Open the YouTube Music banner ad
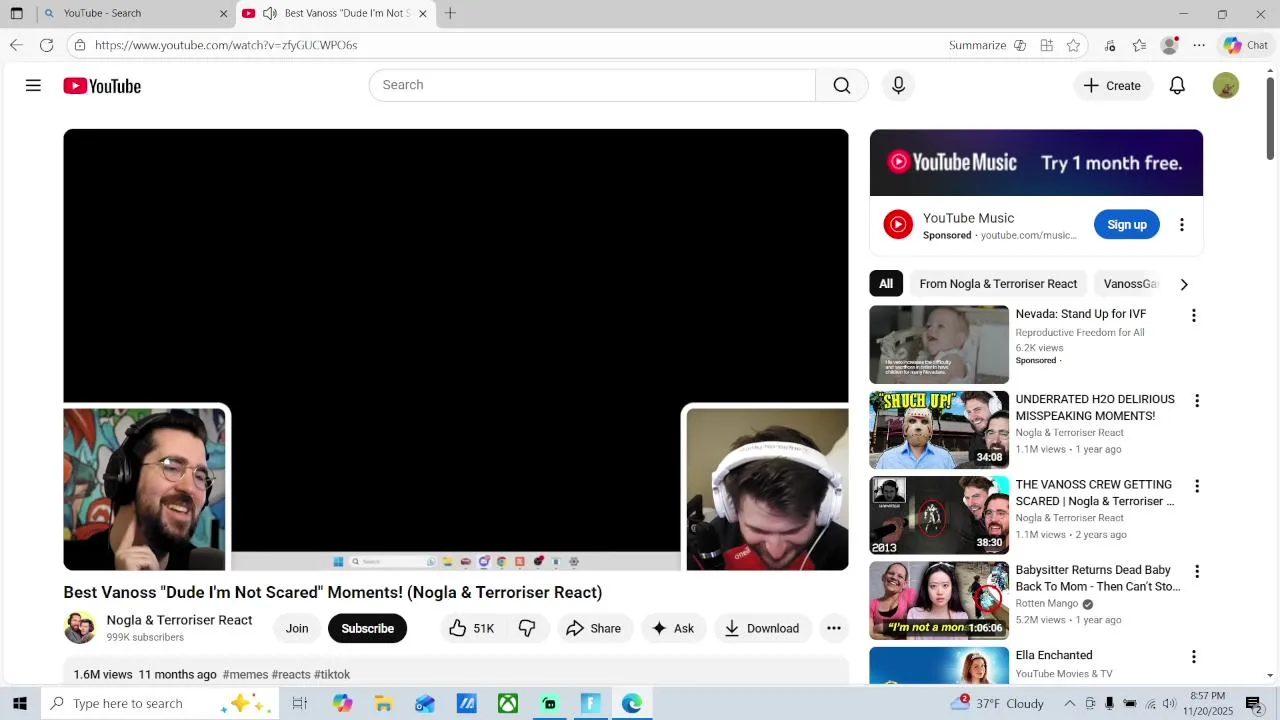 pos(1036,163)
